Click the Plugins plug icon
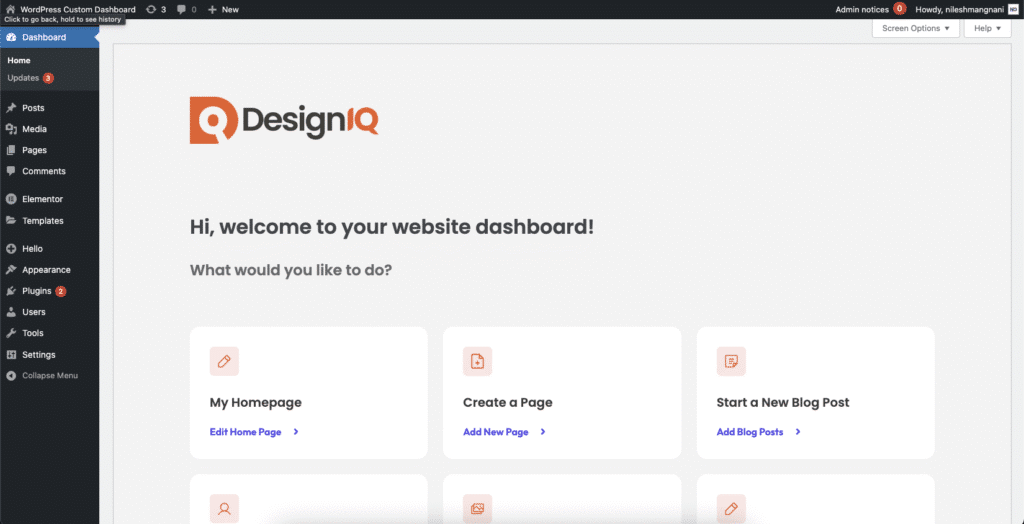This screenshot has height=524, width=1024. pos(11,291)
